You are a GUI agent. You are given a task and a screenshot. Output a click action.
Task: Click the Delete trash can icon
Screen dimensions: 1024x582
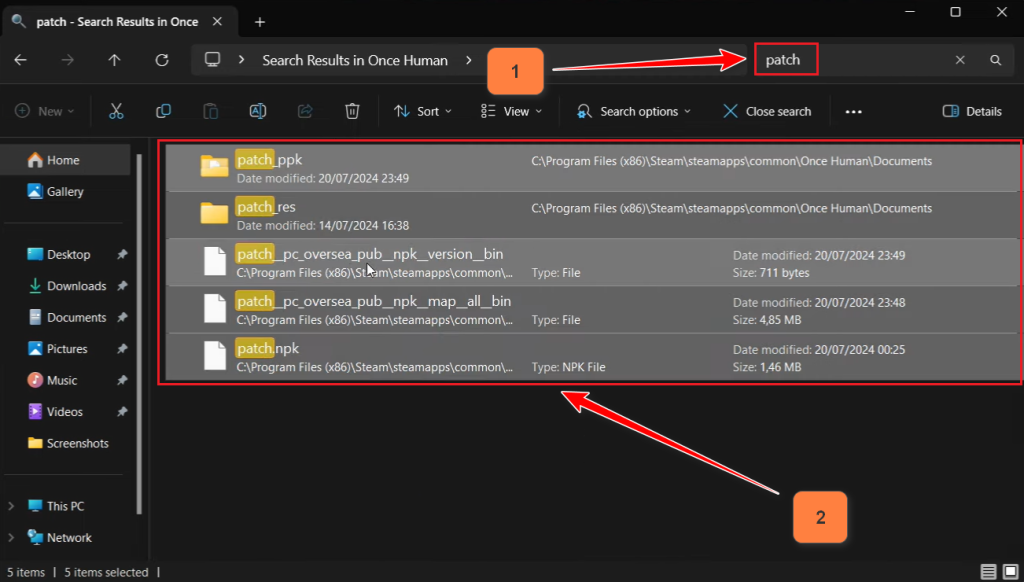[352, 111]
